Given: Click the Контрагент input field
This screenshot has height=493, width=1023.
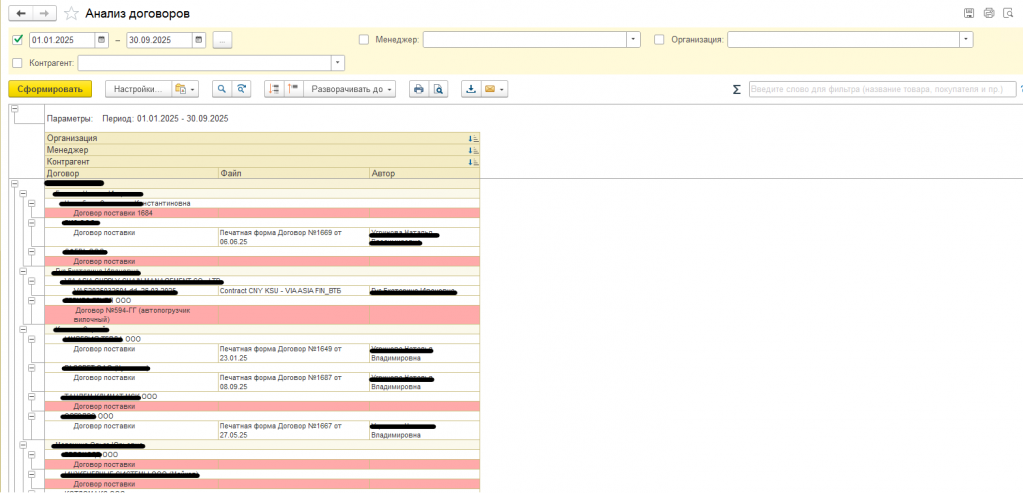Looking at the screenshot, I should coord(205,63).
